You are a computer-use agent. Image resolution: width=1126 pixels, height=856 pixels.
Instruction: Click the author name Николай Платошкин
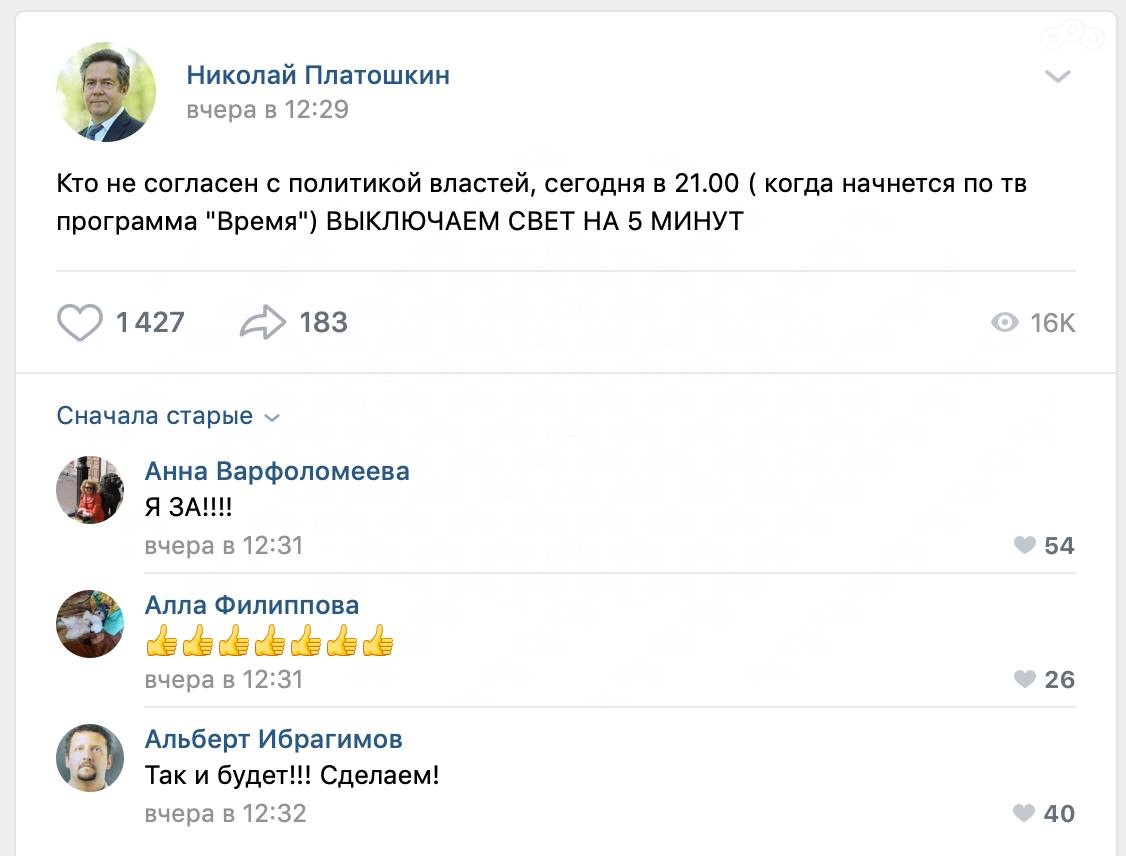pos(318,75)
